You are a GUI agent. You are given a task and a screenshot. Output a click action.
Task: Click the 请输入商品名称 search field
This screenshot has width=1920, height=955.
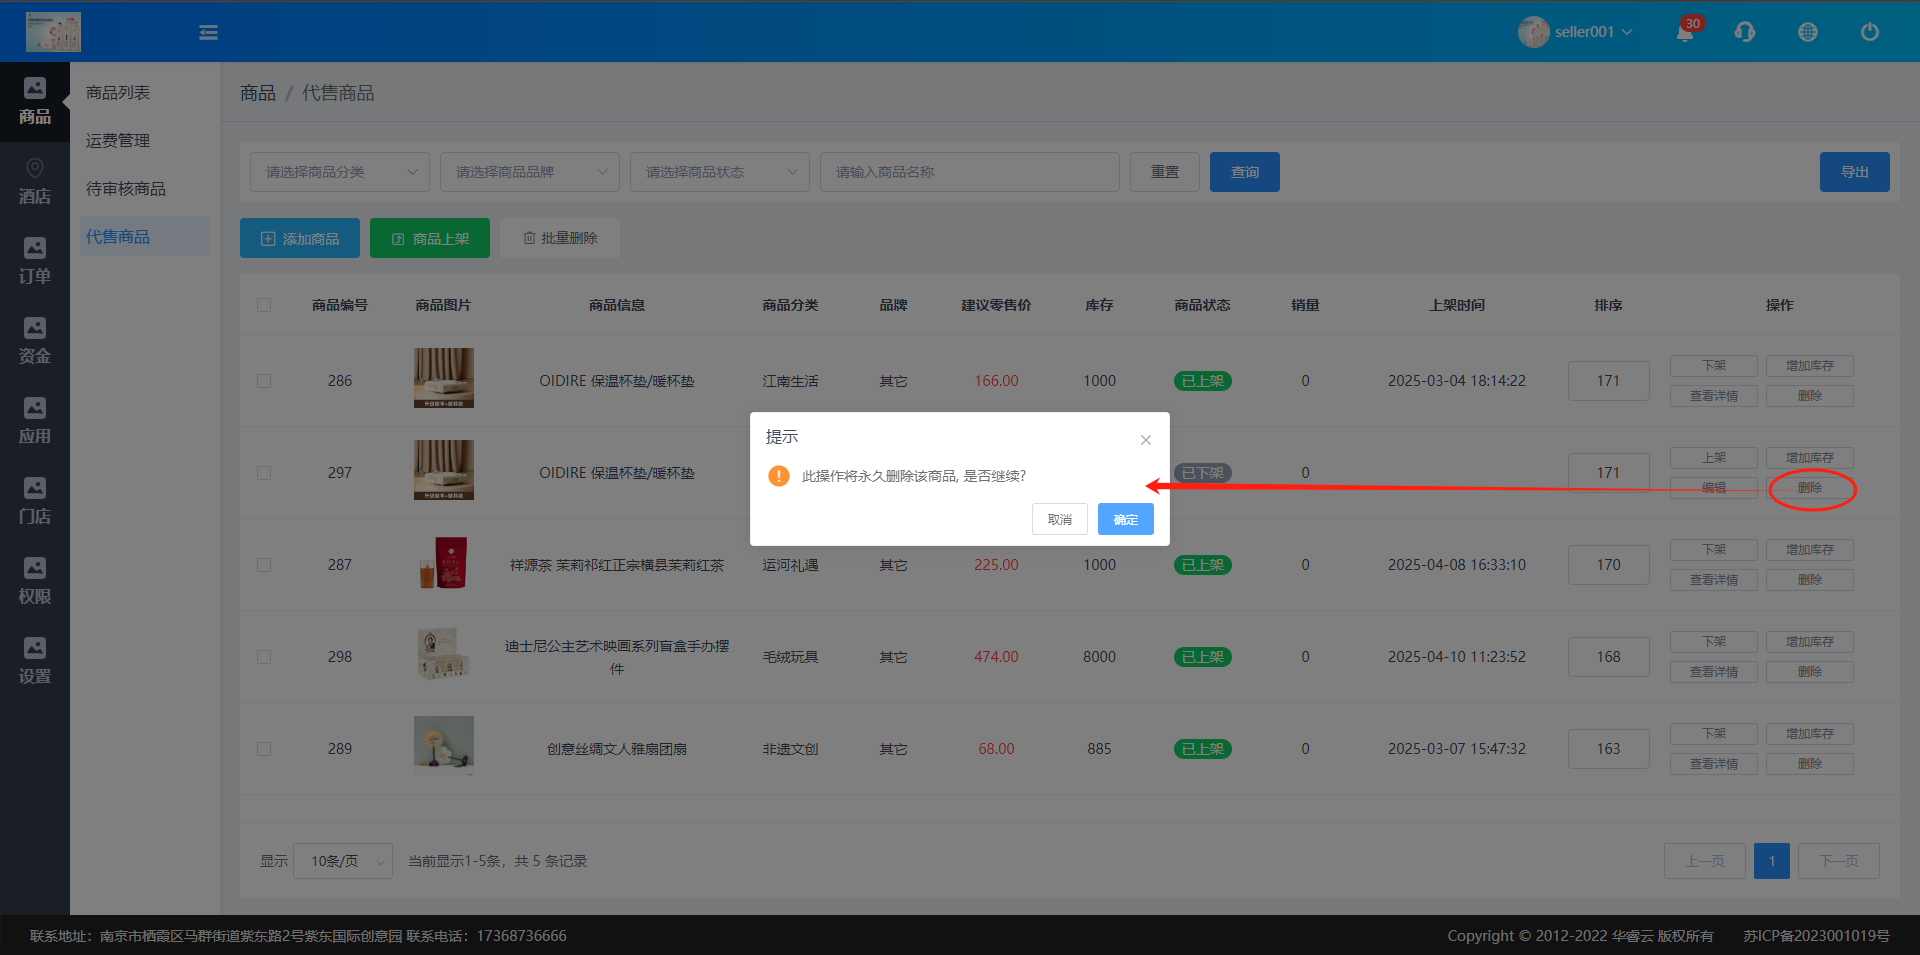click(x=969, y=172)
